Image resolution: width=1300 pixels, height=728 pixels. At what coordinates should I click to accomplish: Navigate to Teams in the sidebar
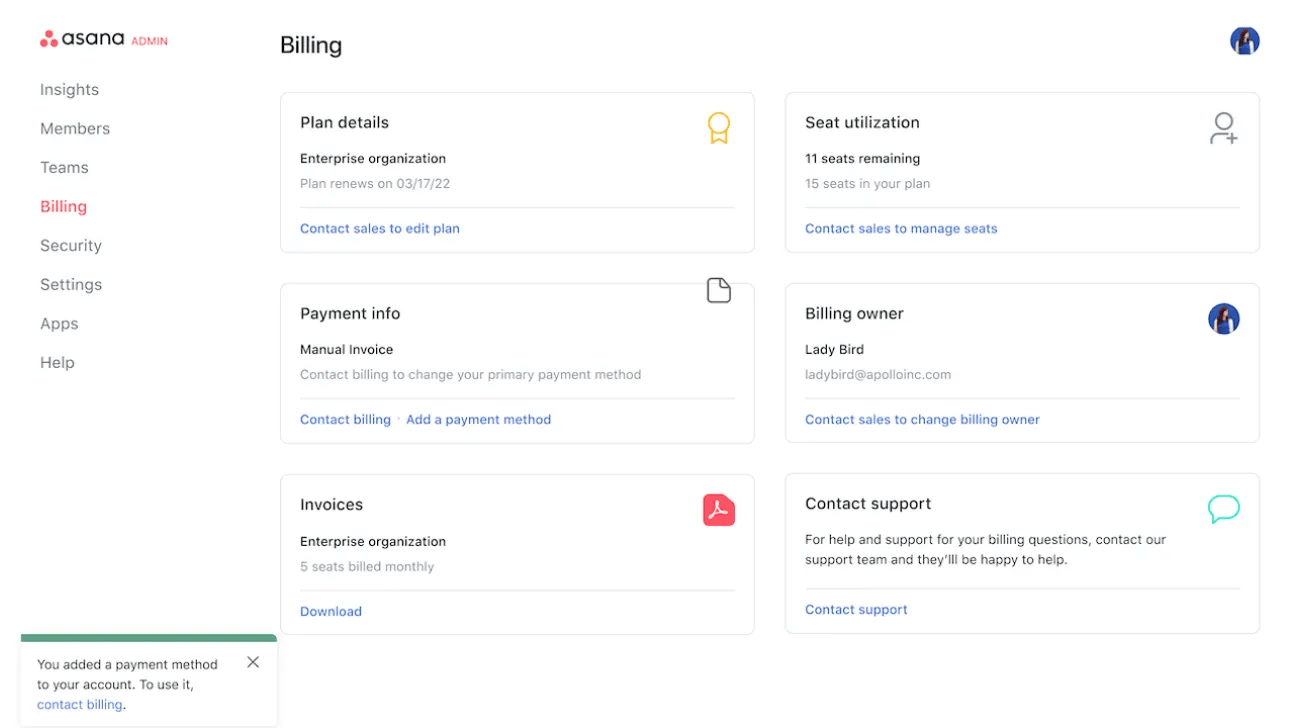point(64,168)
